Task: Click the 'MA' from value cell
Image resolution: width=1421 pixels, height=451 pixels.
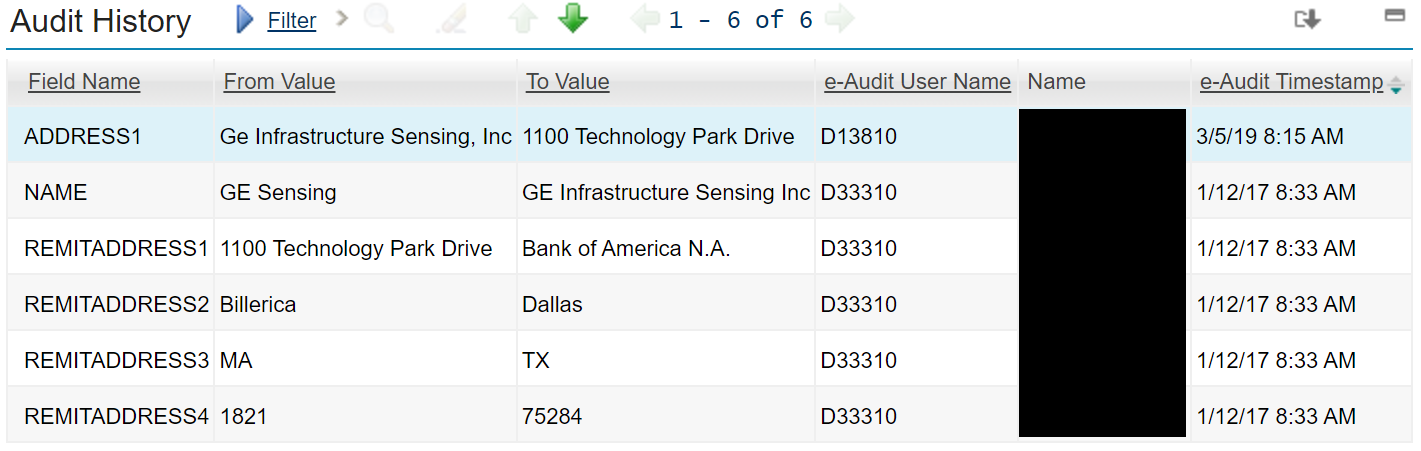Action: point(236,360)
